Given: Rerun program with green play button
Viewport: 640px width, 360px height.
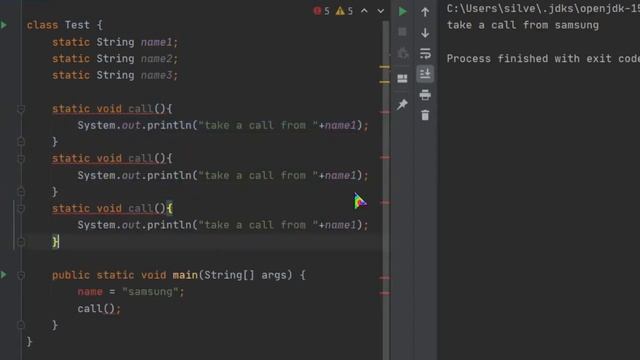Looking at the screenshot, I should tap(402, 11).
